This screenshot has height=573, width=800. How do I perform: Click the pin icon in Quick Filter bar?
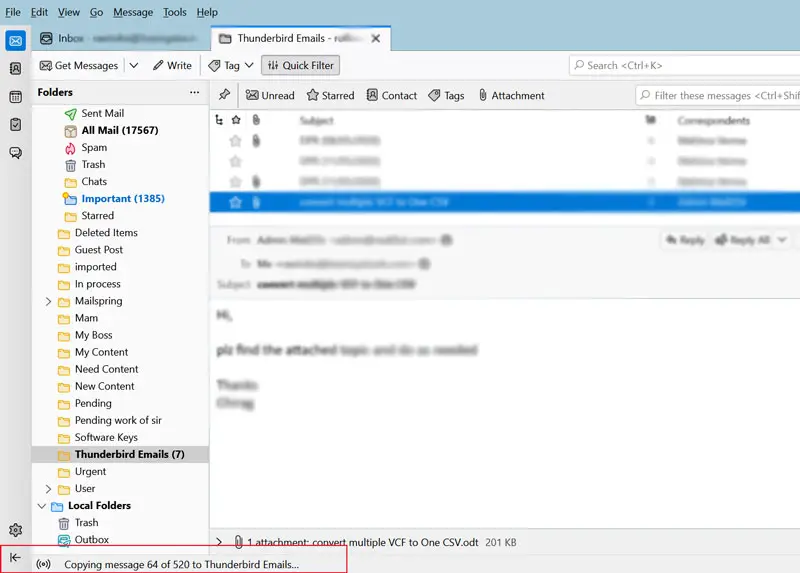[x=225, y=95]
